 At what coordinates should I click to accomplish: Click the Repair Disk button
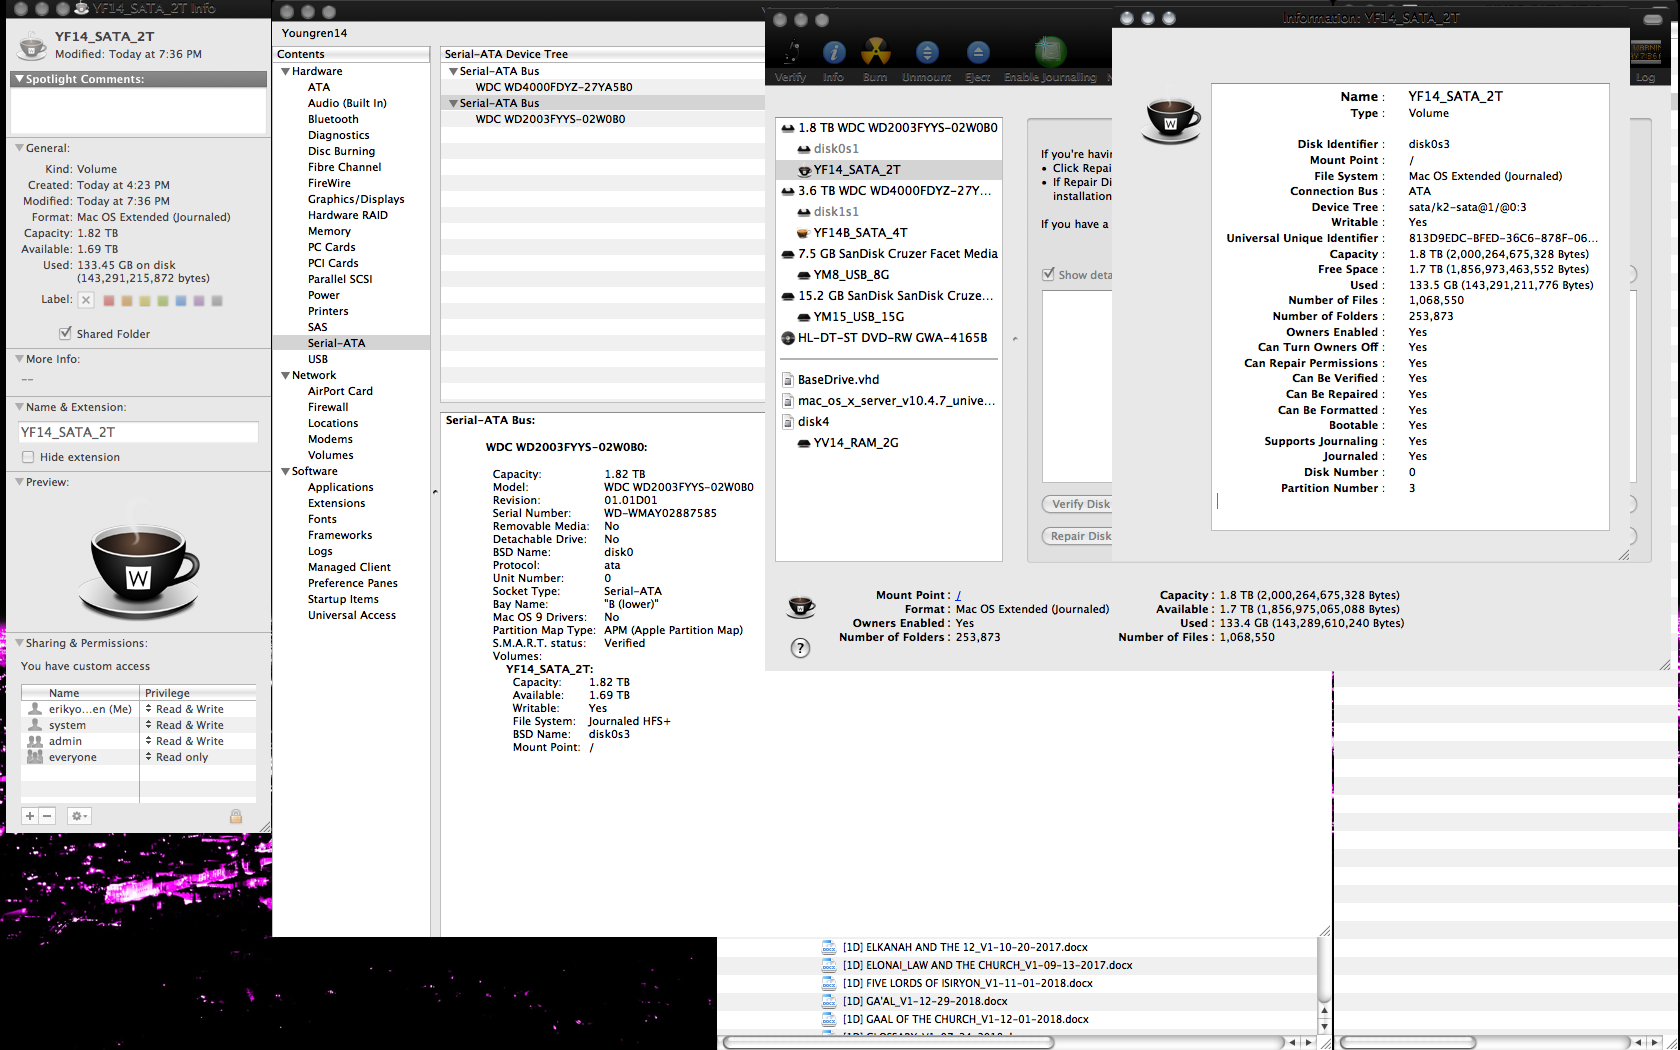1078,536
